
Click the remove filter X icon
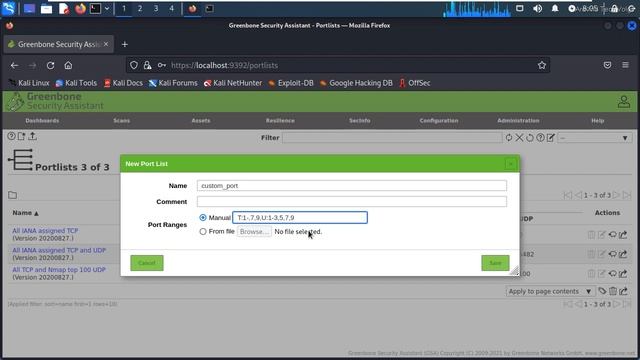[x=519, y=138]
